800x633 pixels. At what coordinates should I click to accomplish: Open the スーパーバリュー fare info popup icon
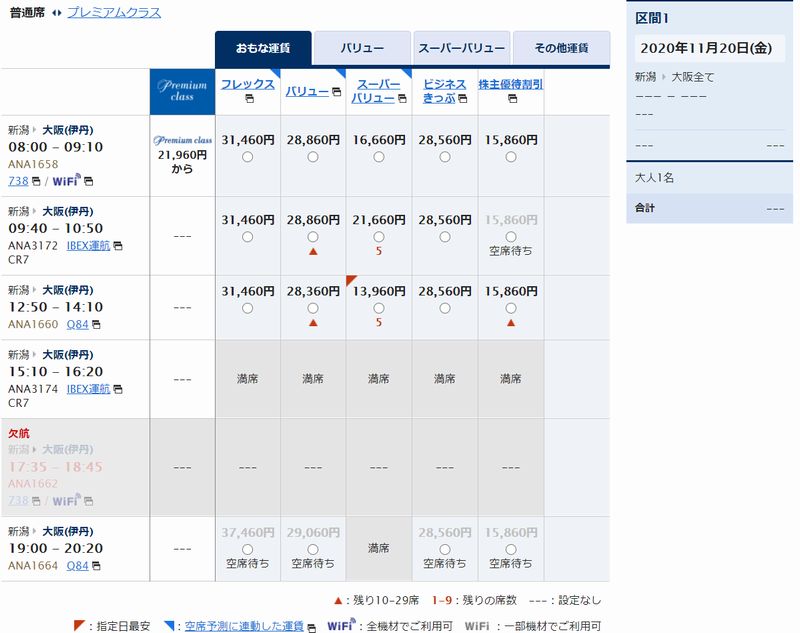click(402, 98)
